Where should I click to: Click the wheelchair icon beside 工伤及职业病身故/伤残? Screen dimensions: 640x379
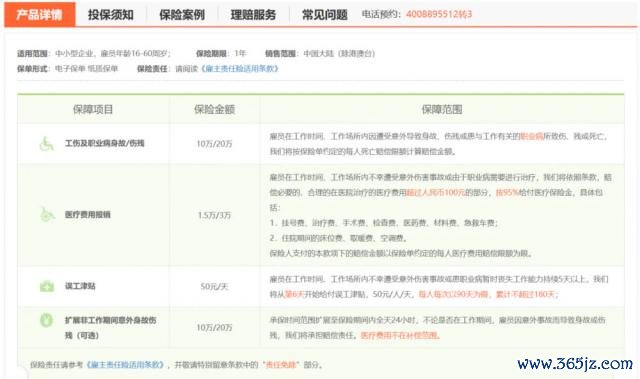(x=47, y=144)
